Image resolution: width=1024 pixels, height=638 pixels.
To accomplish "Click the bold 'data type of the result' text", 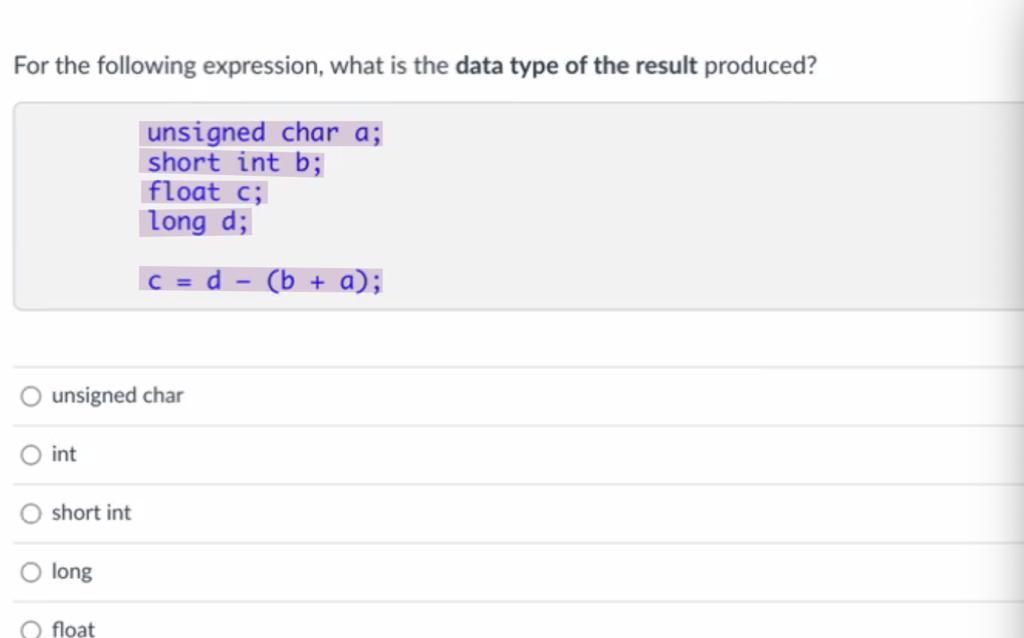I will pyautogui.click(x=577, y=66).
